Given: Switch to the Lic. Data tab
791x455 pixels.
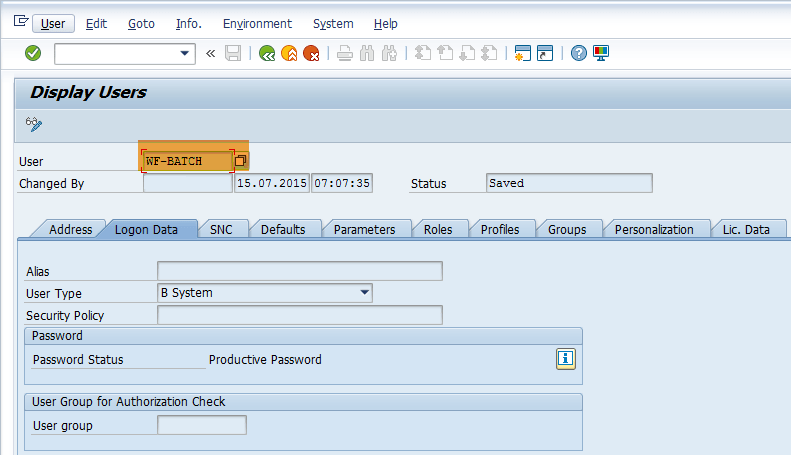Looking at the screenshot, I should click(x=746, y=230).
